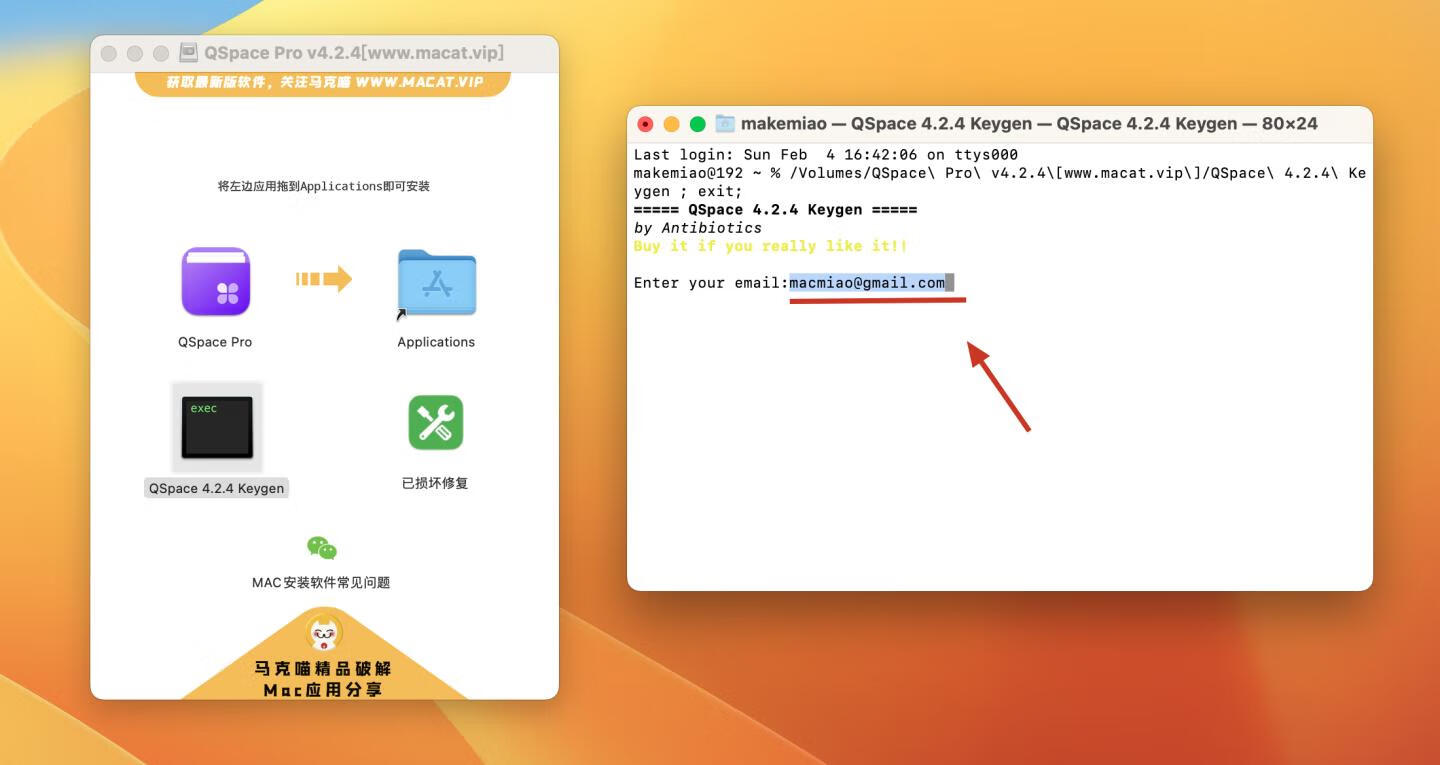Click the '将左边应用拖到Applications即可安装' instruction text

[323, 186]
